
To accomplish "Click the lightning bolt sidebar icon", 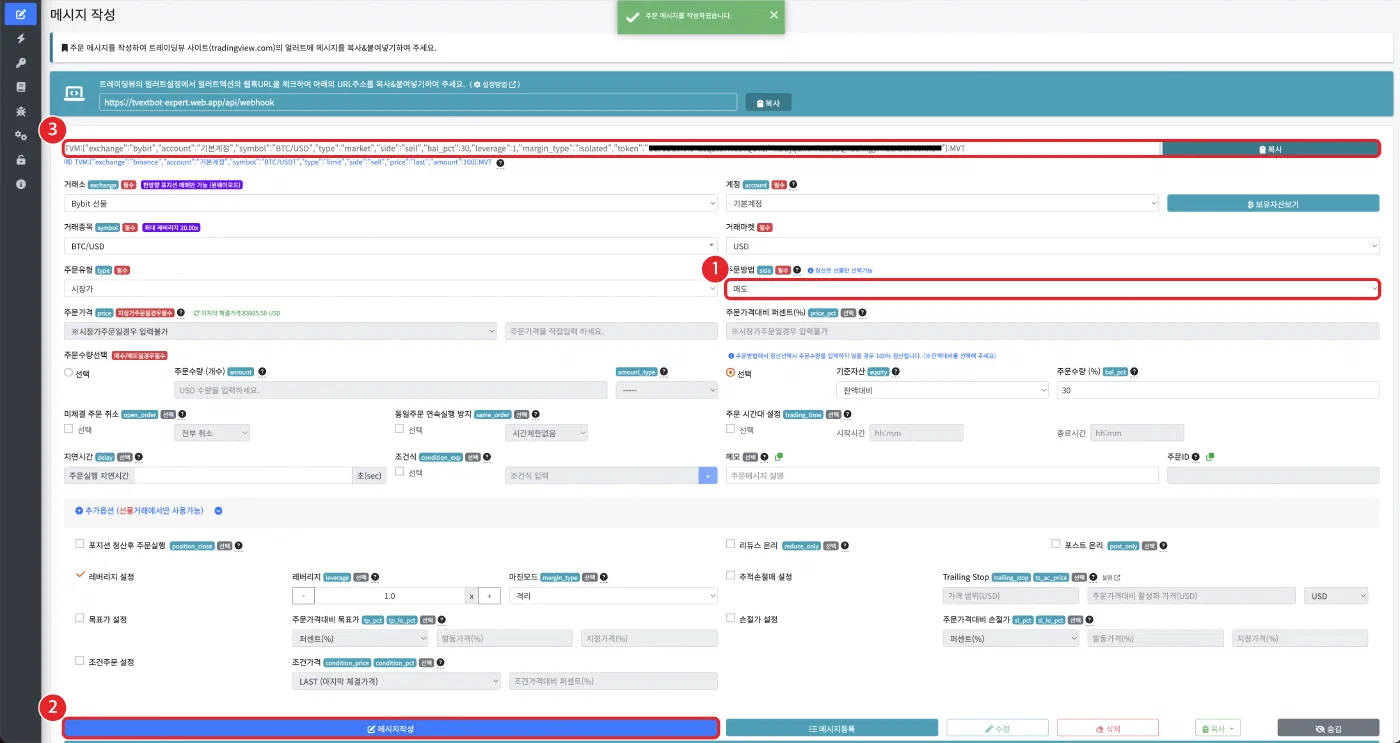I will [x=21, y=39].
